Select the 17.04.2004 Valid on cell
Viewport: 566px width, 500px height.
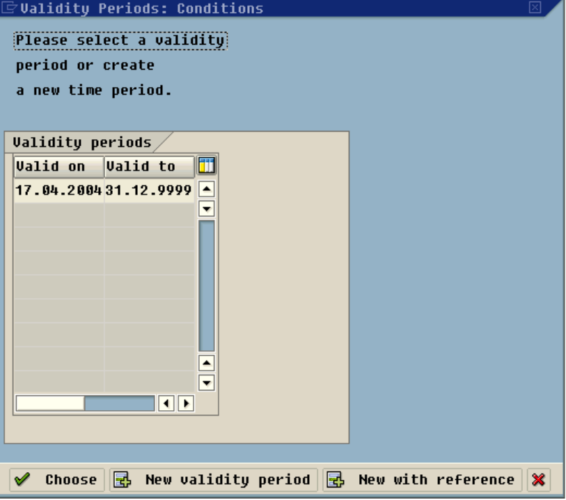point(59,190)
